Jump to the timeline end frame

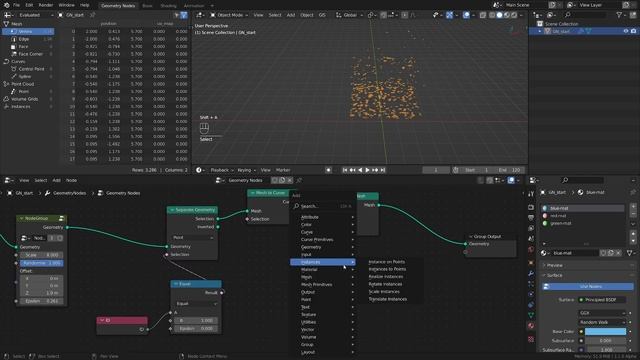coord(382,170)
